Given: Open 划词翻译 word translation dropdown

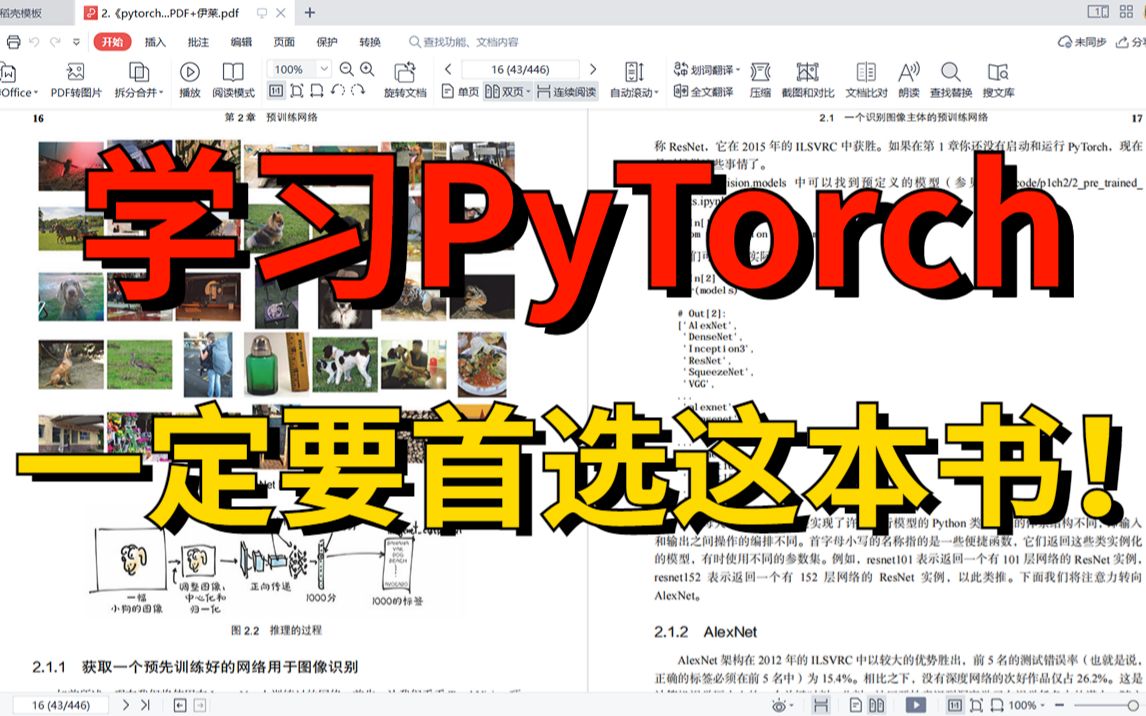Looking at the screenshot, I should coord(706,69).
